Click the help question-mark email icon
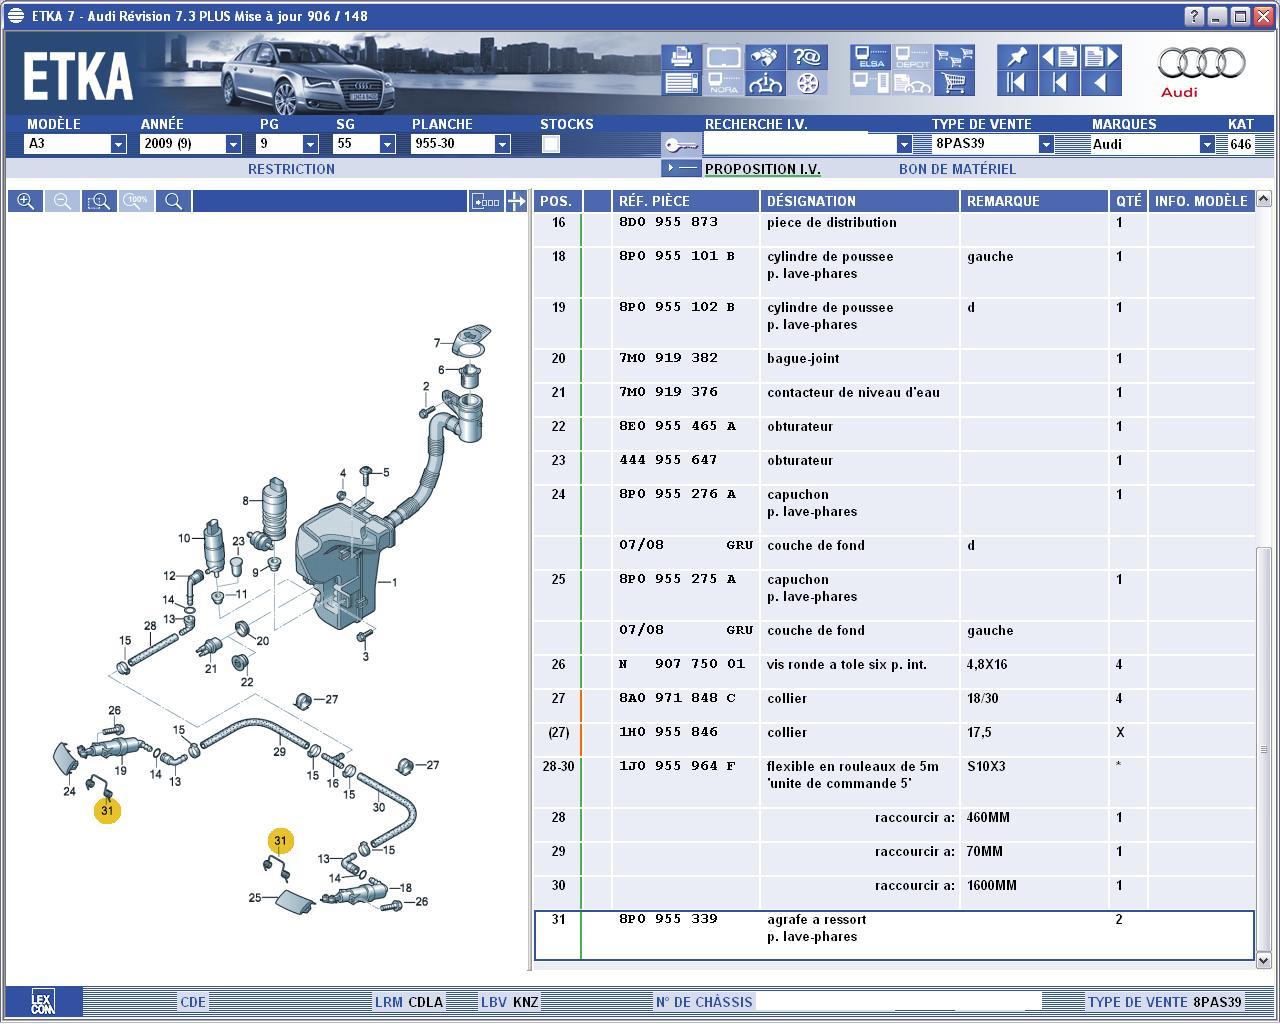 click(808, 57)
